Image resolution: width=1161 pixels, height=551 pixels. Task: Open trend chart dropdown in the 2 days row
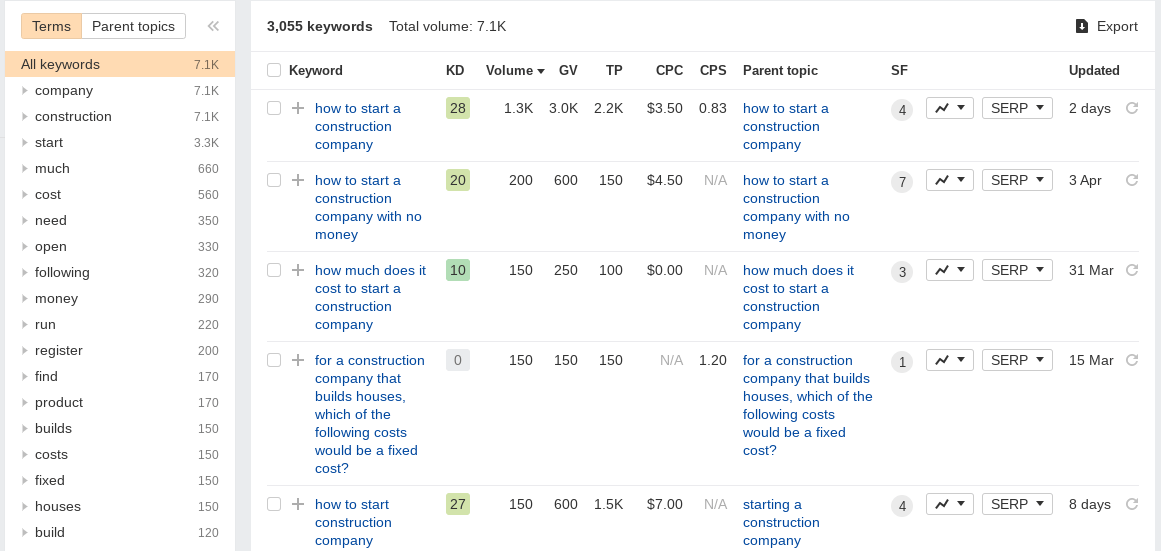point(950,108)
